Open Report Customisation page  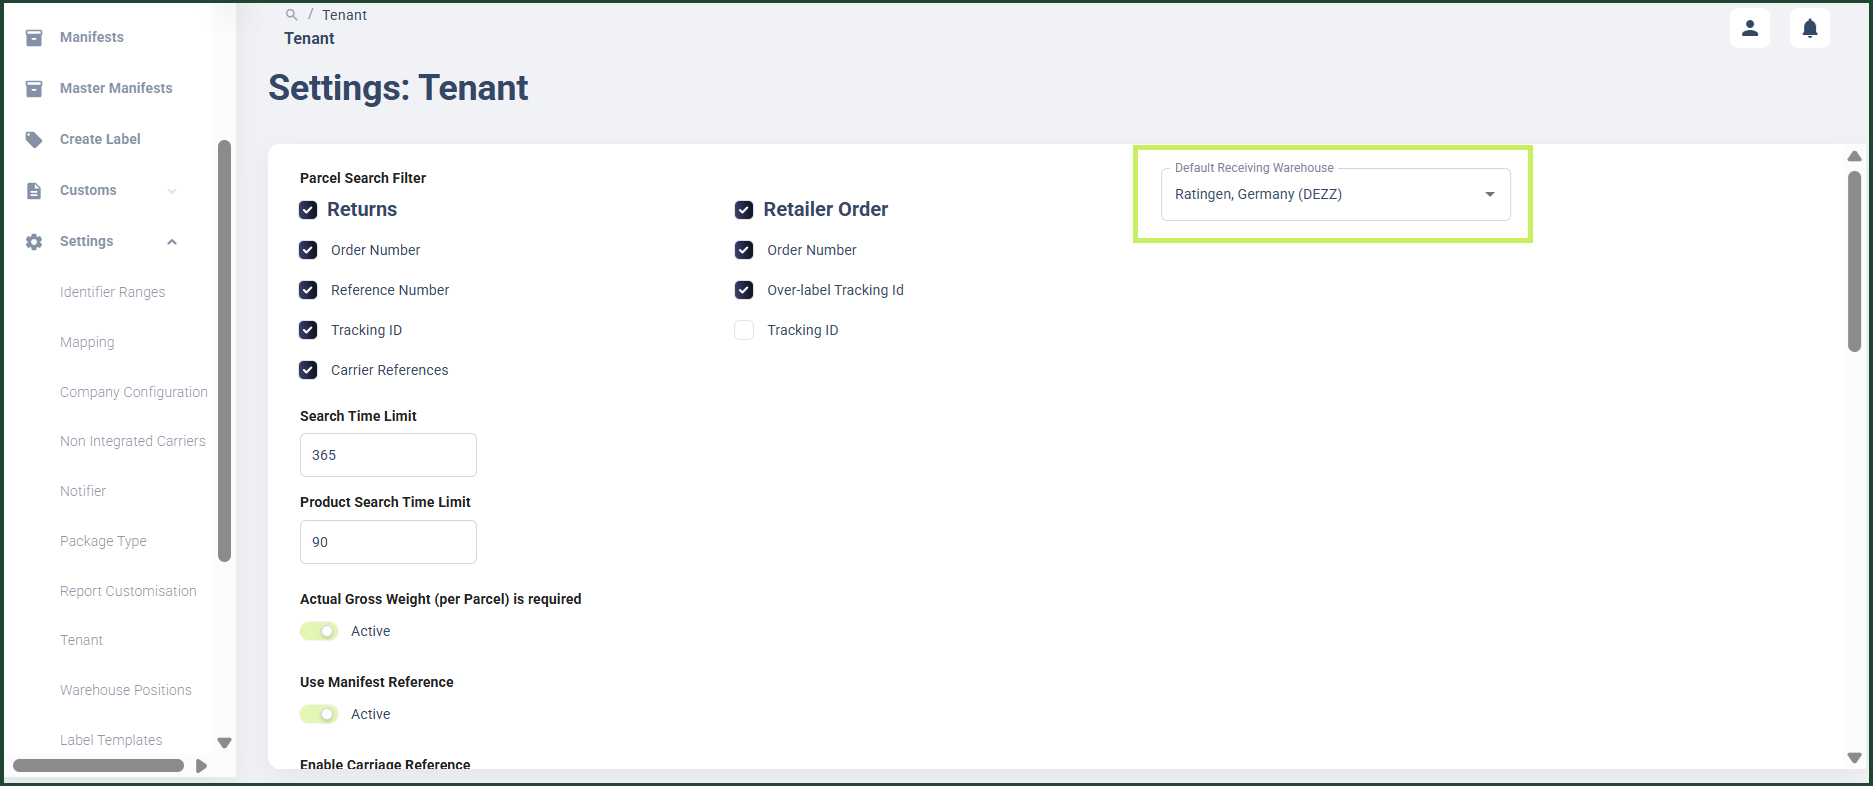click(128, 591)
